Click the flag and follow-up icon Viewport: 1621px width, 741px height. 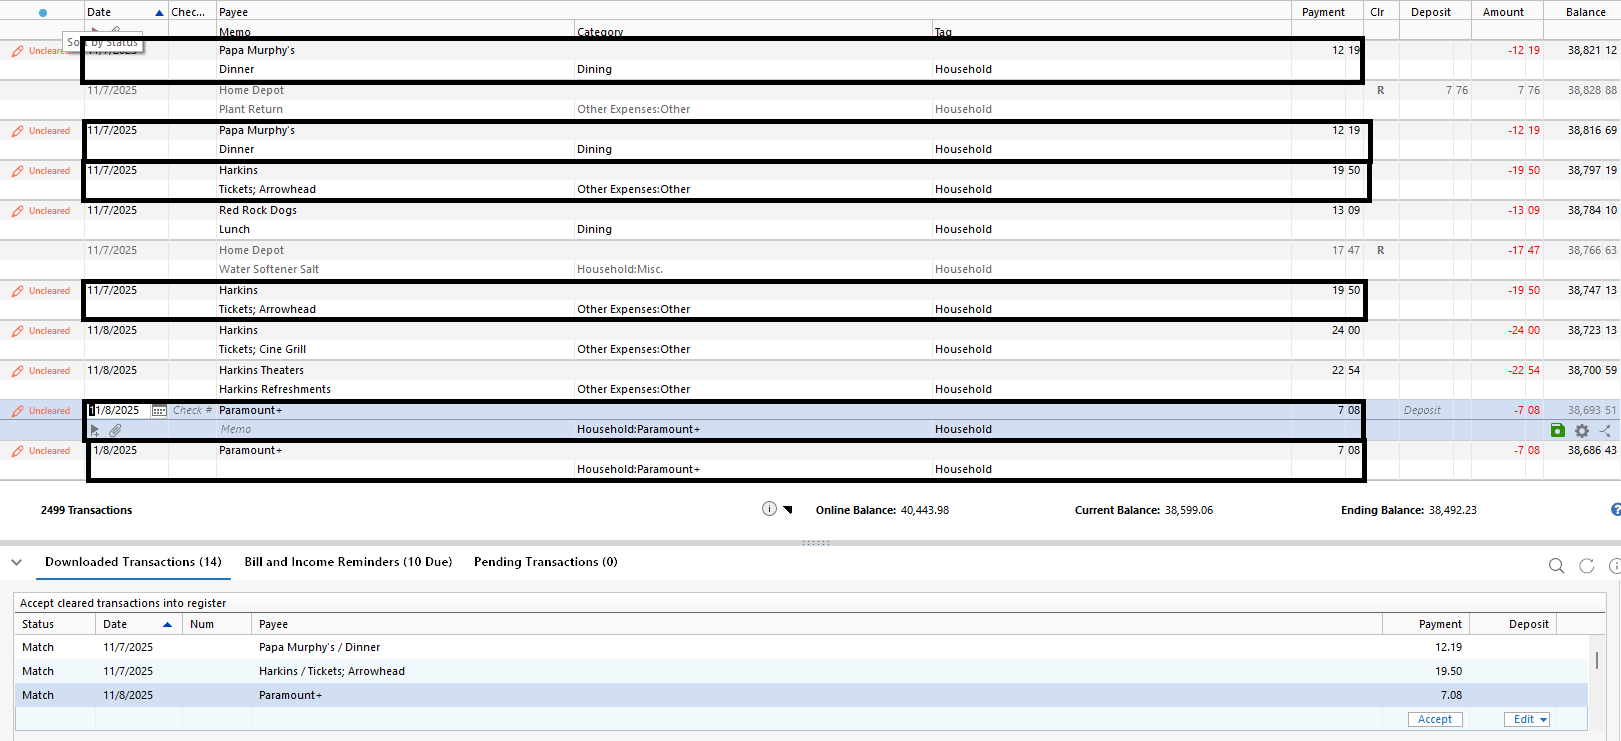click(x=95, y=430)
